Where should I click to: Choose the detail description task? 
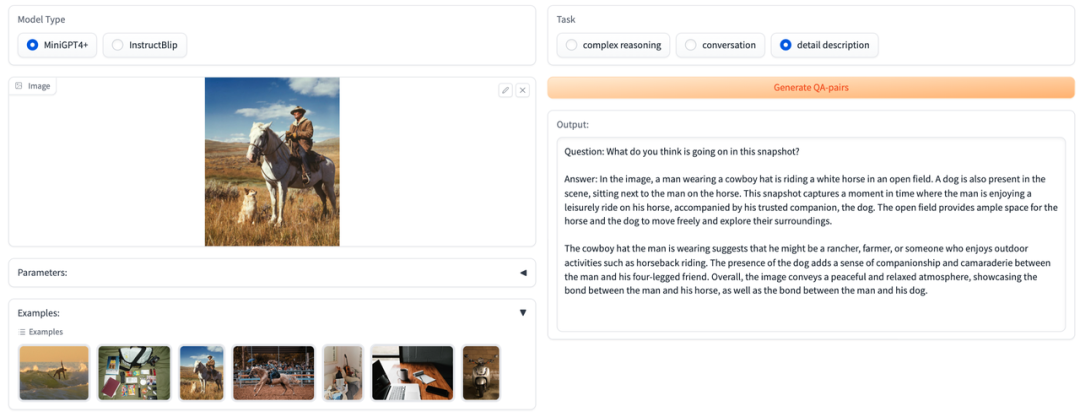click(824, 45)
